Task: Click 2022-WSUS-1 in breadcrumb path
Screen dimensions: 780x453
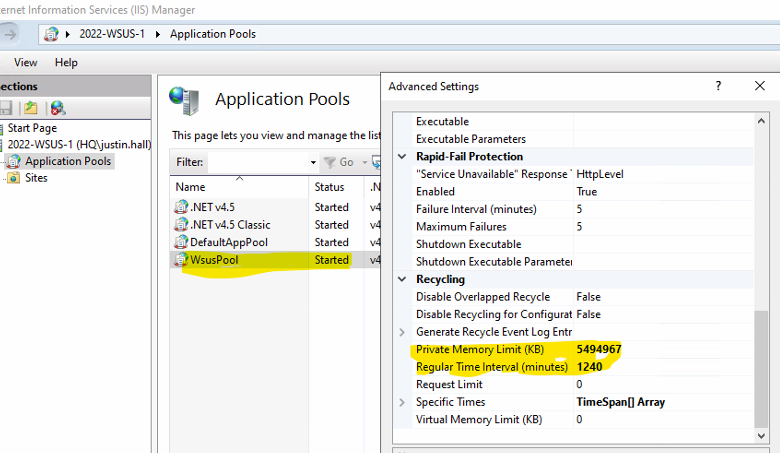Action: click(x=112, y=34)
